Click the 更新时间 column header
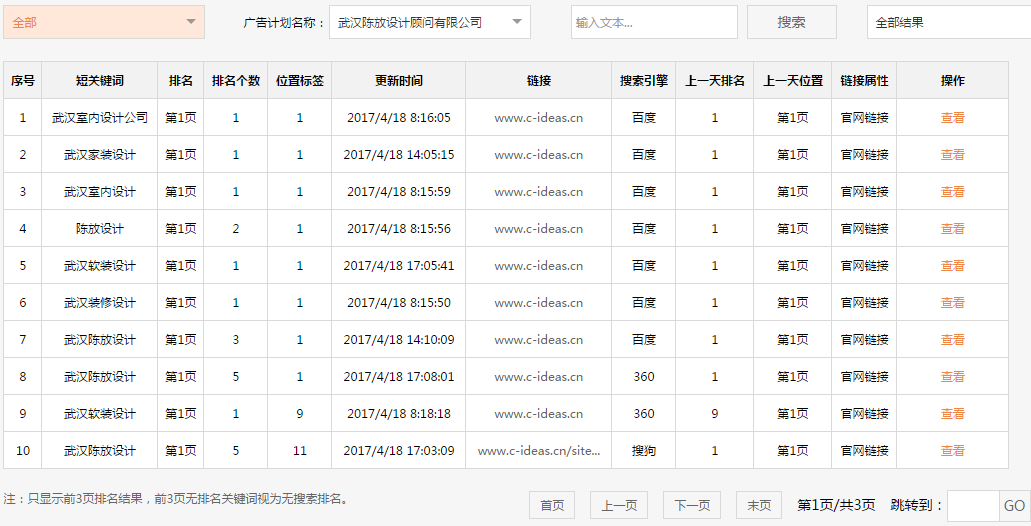This screenshot has height=526, width=1031. [398, 81]
